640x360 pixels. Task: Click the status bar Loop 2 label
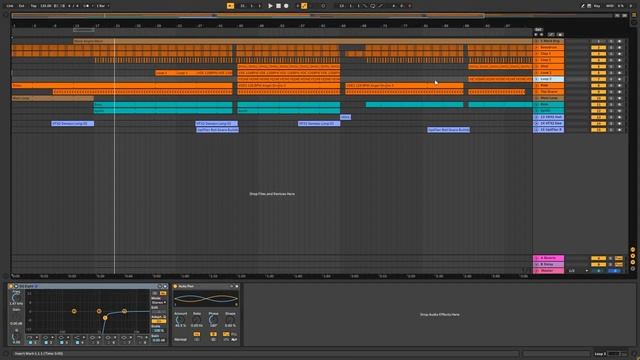[600, 353]
